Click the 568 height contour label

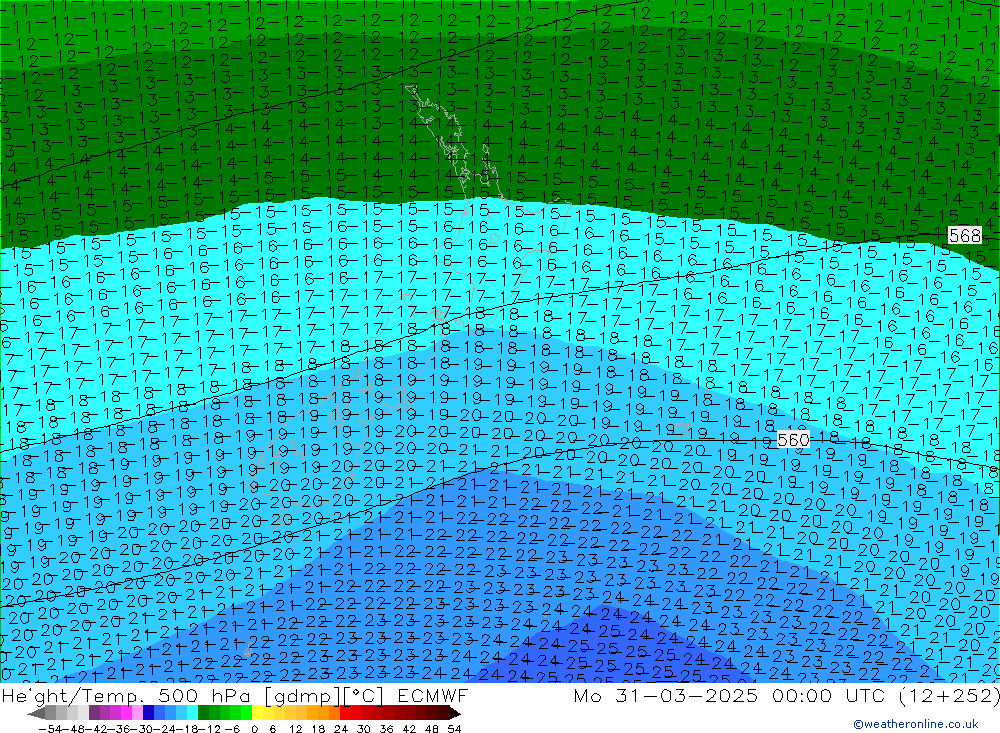coord(964,235)
